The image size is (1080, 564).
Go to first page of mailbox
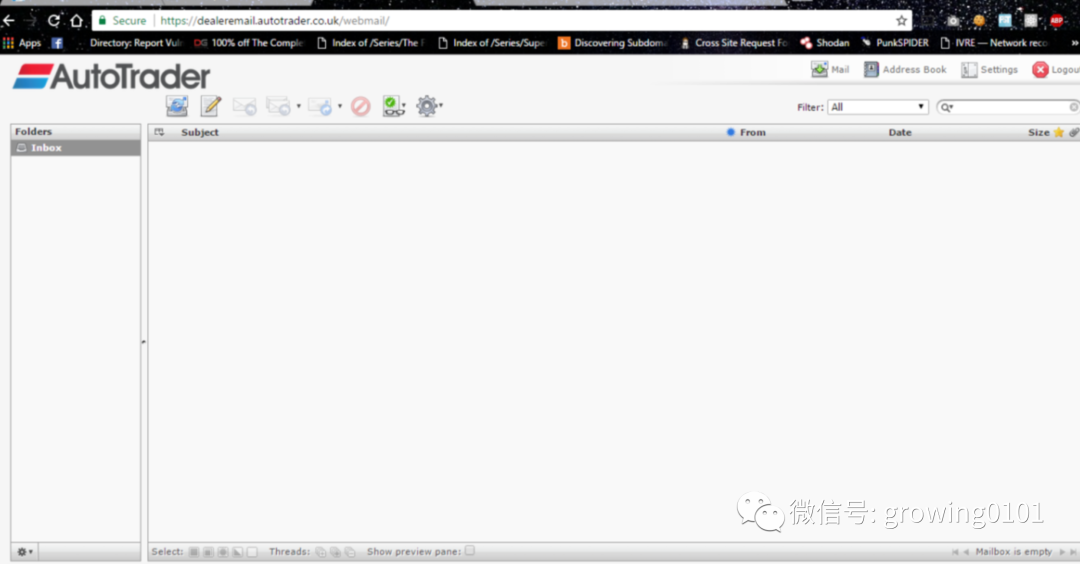click(x=955, y=552)
